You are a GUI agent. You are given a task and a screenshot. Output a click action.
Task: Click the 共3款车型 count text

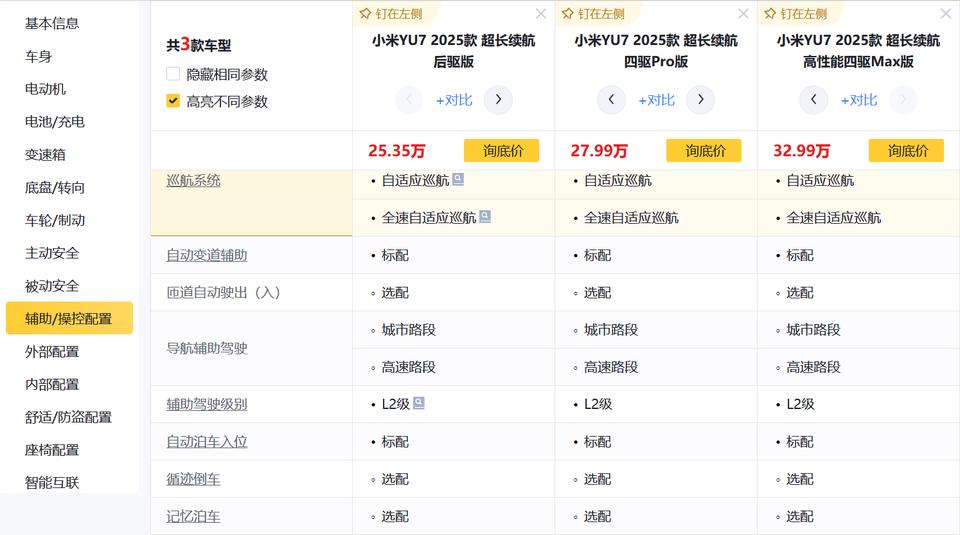[199, 45]
